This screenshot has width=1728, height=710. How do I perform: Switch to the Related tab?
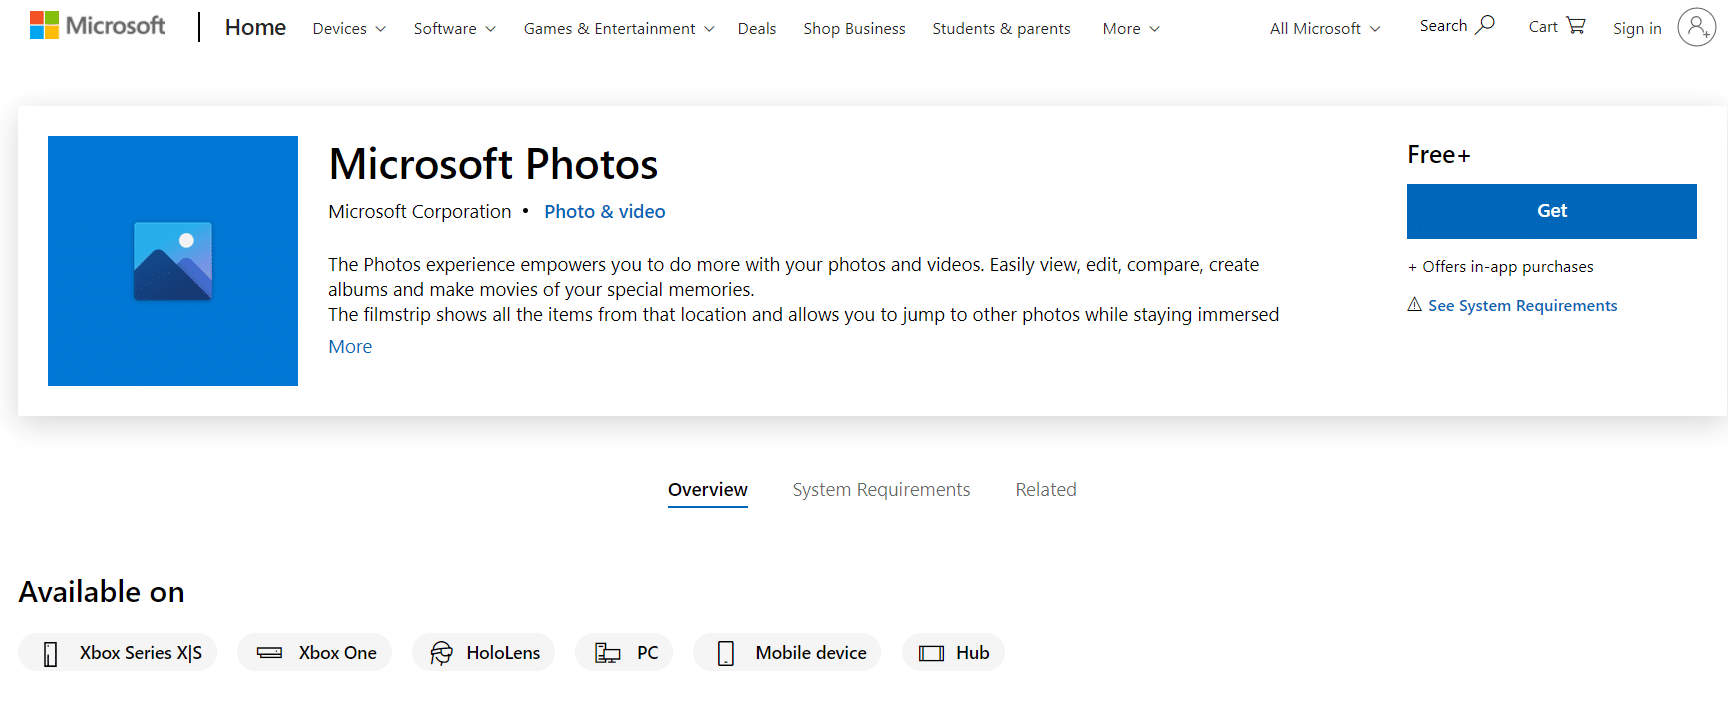pos(1046,490)
